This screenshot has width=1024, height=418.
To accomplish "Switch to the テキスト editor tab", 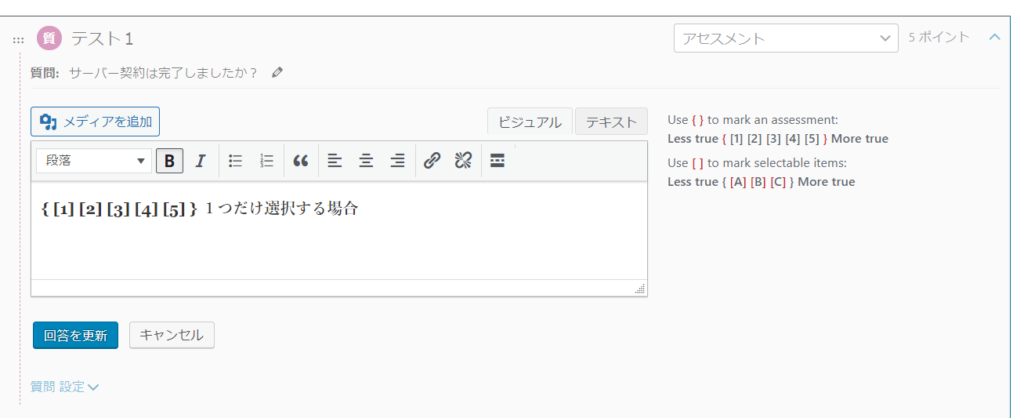I will pyautogui.click(x=611, y=122).
